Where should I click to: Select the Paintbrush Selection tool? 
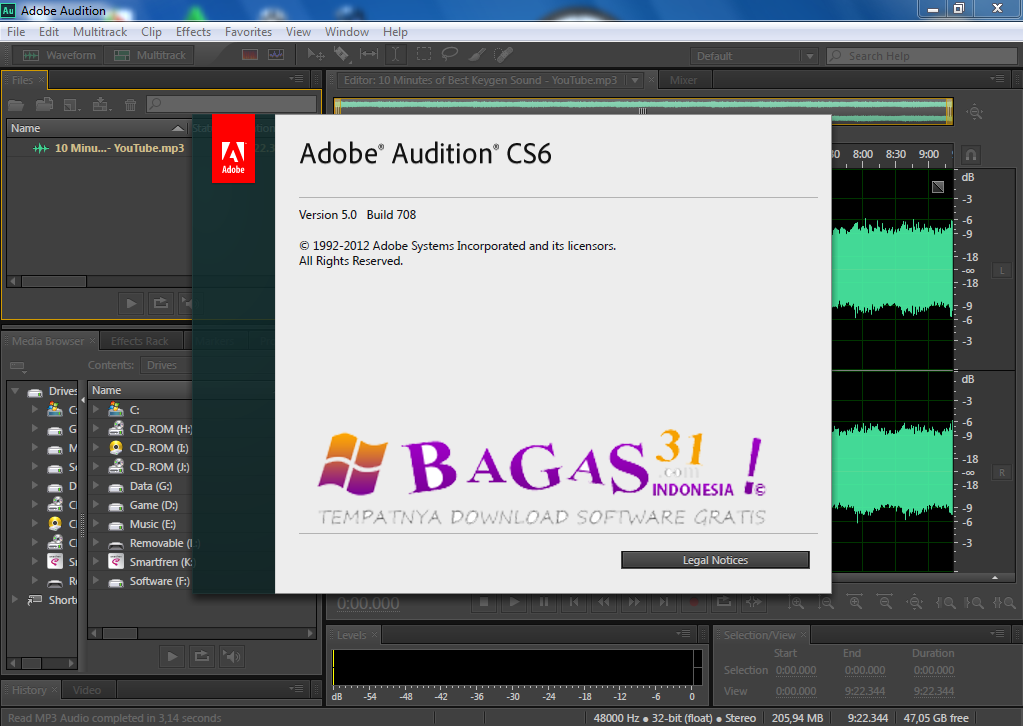coord(477,55)
